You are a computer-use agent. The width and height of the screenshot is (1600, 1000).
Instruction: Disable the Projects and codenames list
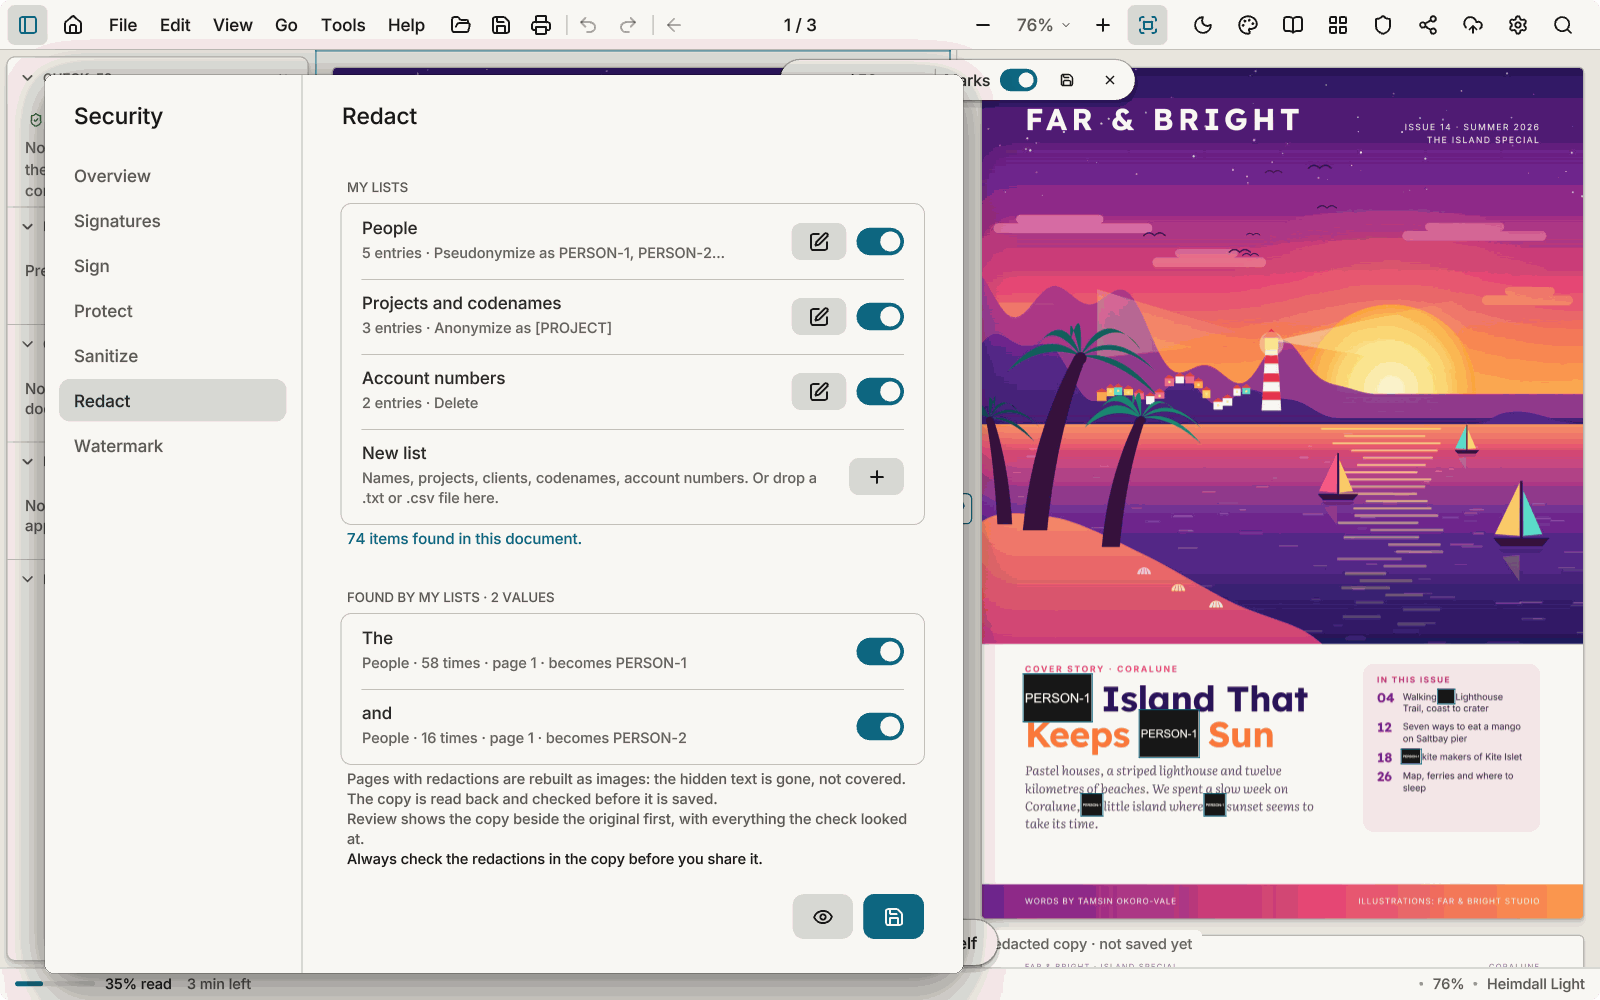[x=880, y=317]
